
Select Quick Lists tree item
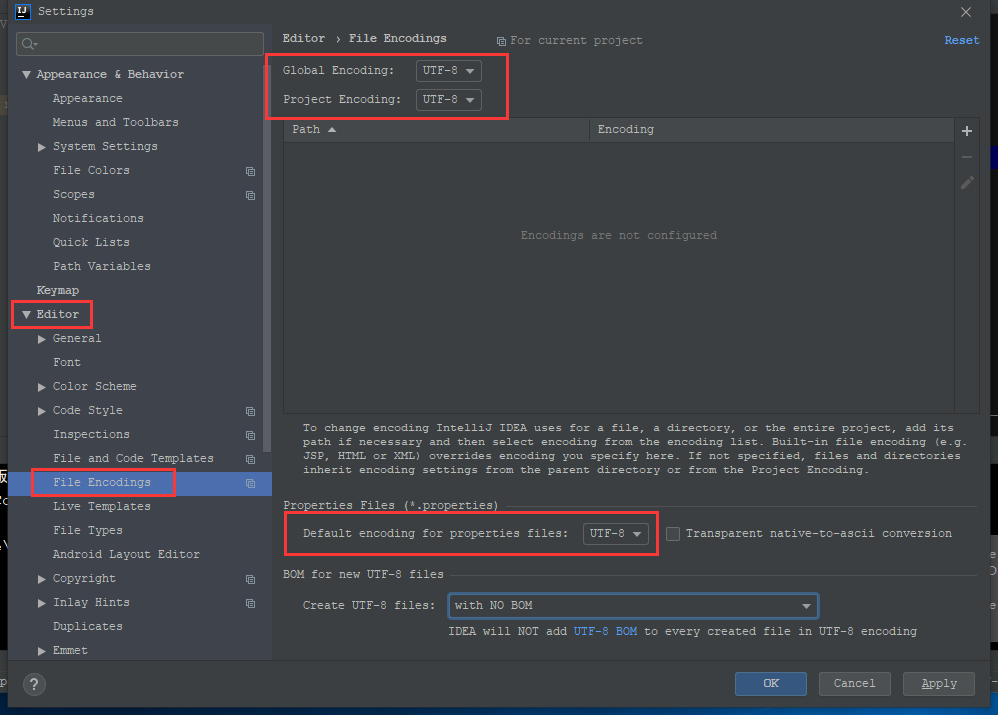(91, 243)
